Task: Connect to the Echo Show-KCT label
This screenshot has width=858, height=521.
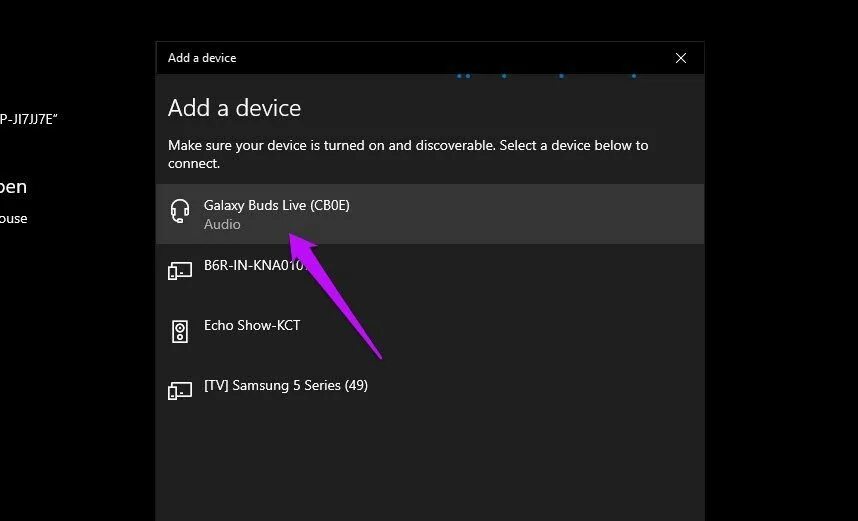Action: coord(252,325)
